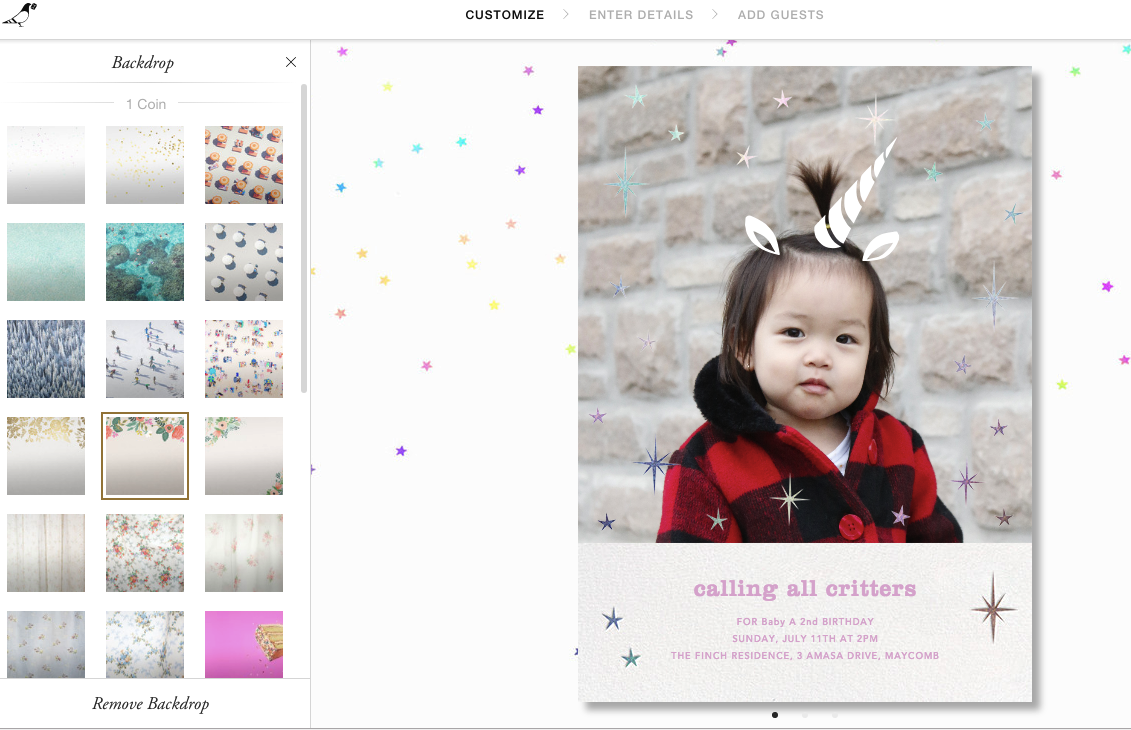Click the 'calling all critters' headline text
Viewport: 1131px width, 730px height.
(x=805, y=589)
